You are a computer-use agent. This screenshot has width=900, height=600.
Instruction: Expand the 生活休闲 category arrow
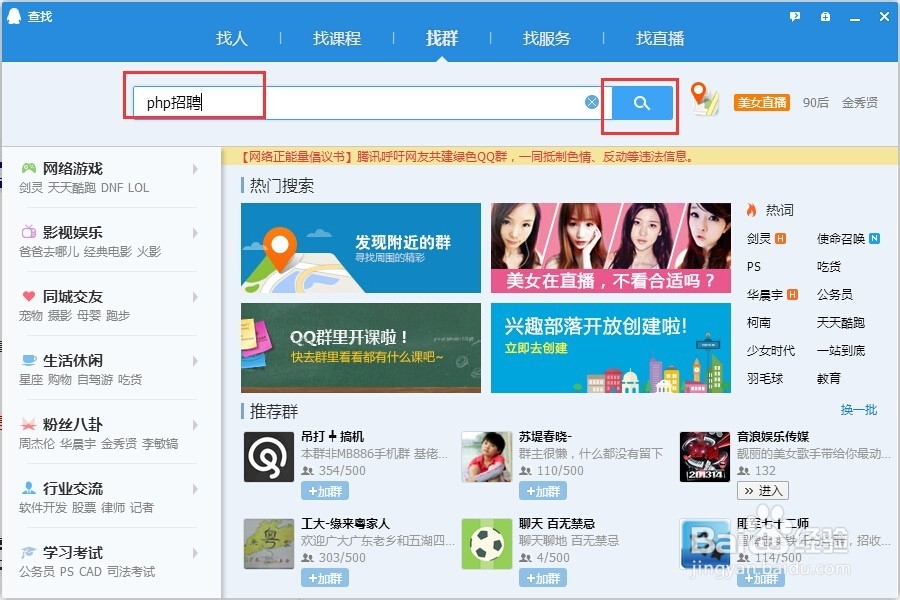(195, 361)
